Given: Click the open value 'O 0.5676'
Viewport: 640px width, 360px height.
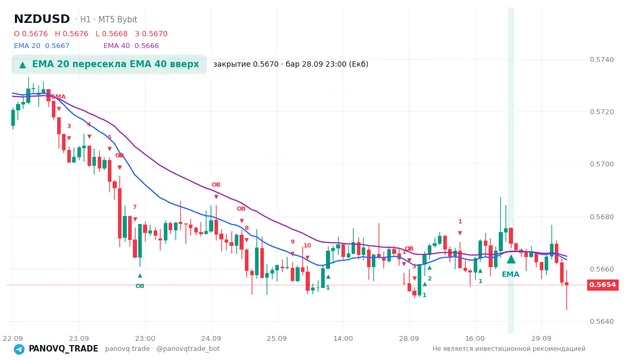Looking at the screenshot, I should coord(31,34).
